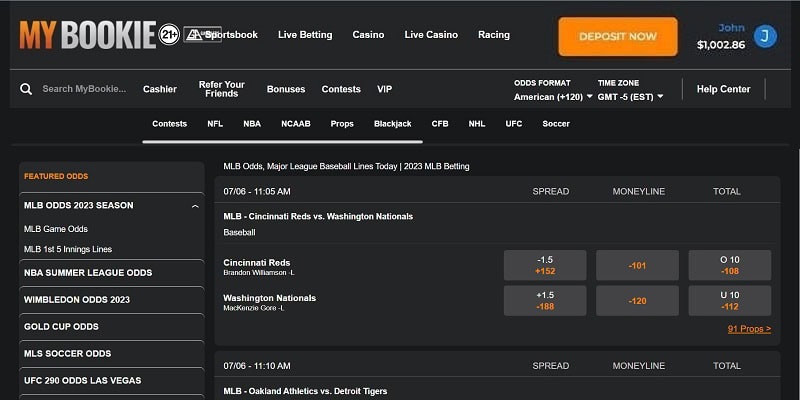Screen dimensions: 800x400
Task: Bet under 10 at -112
Action: (x=730, y=301)
